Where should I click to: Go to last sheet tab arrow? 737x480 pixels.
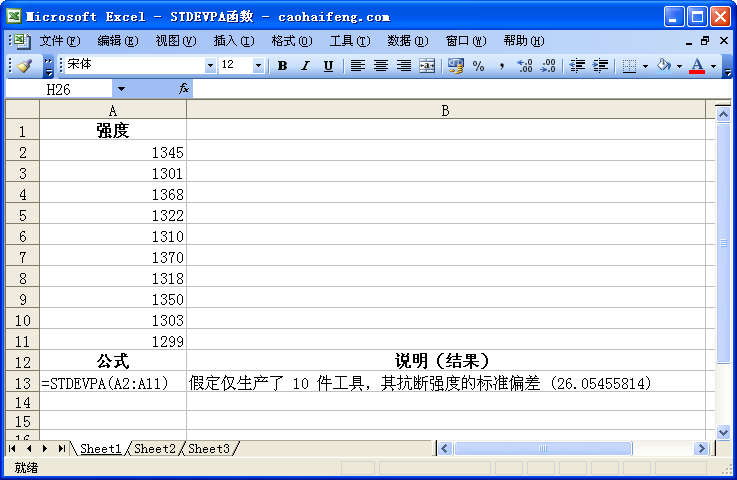pos(62,449)
